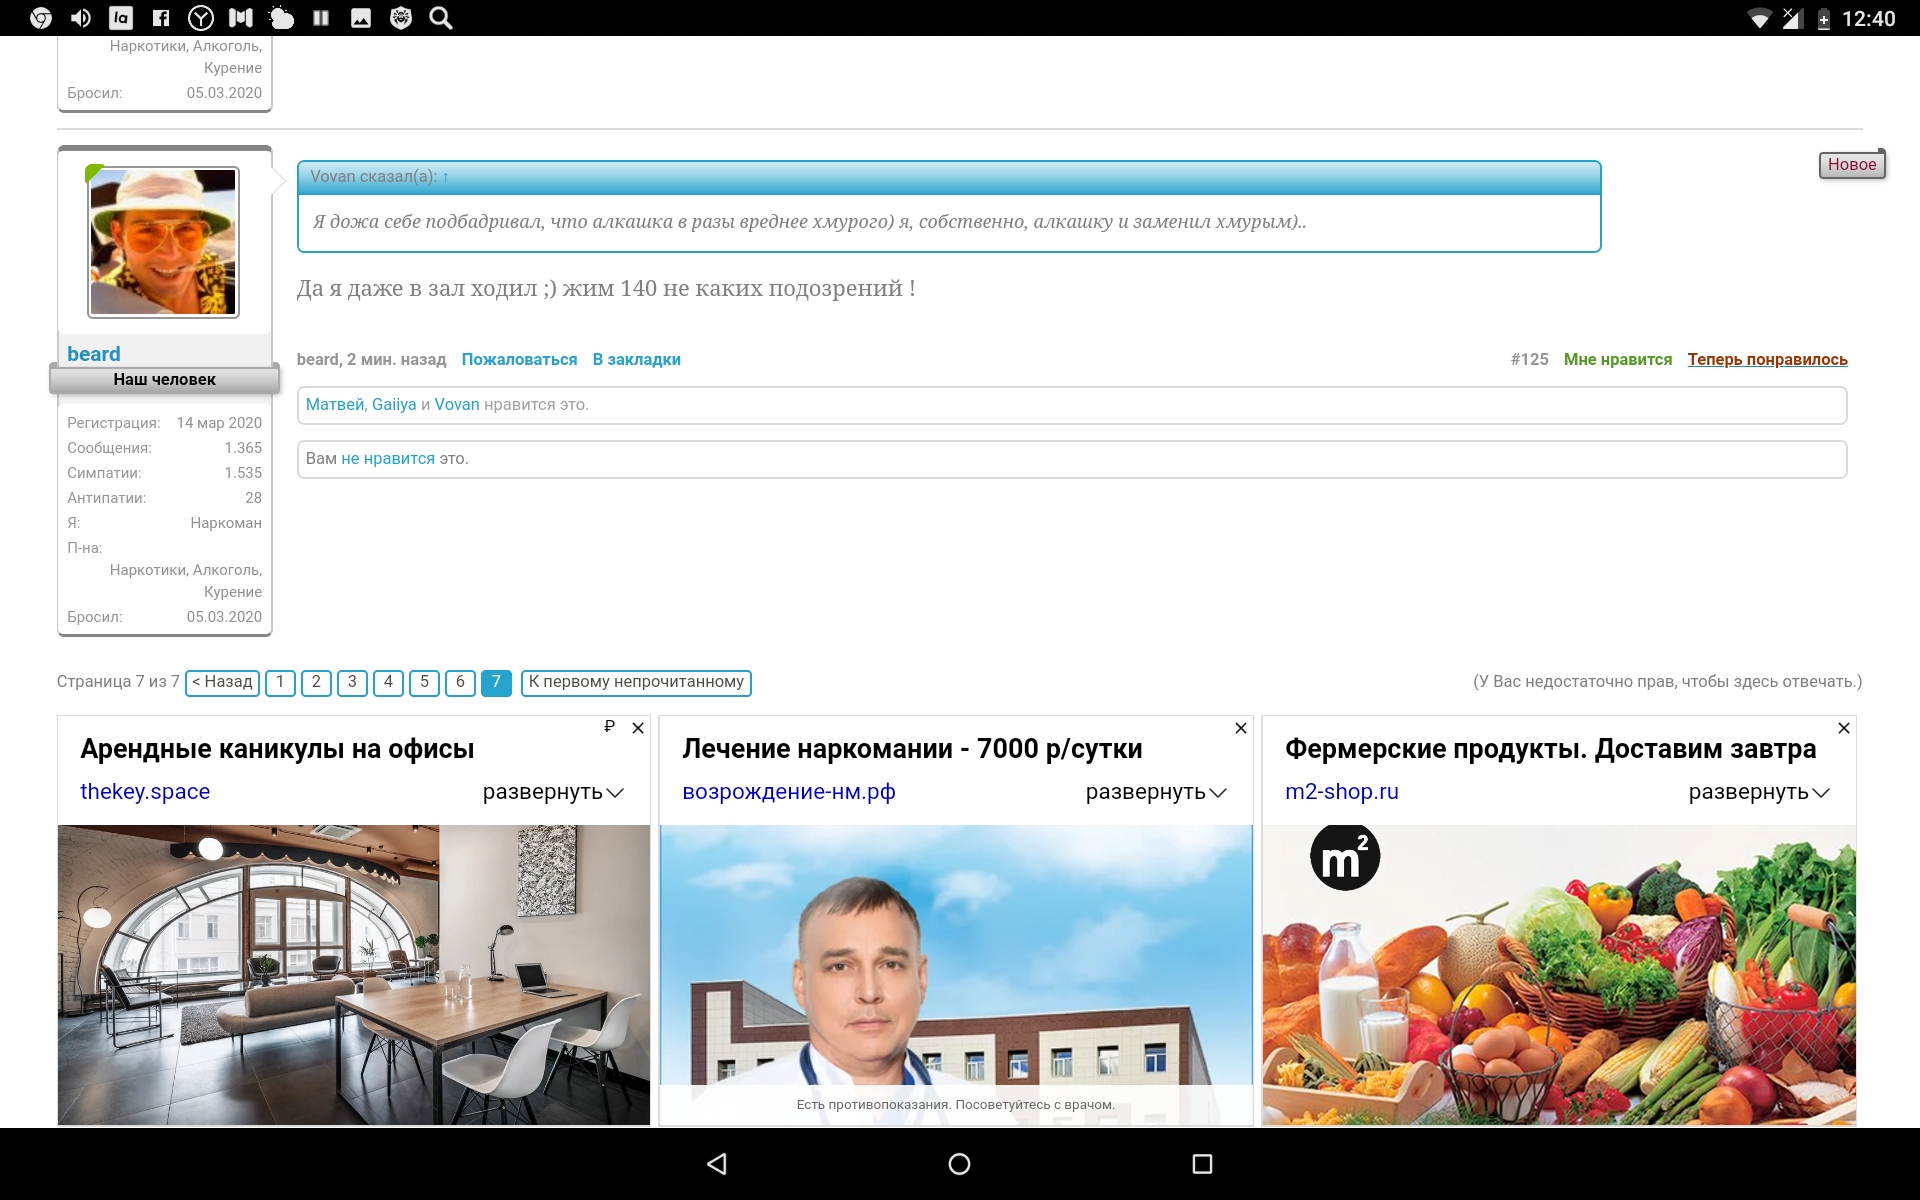Screen dimensions: 1920x1200
Task: Jump 'К первому непрочитанному' message
Action: [x=636, y=682]
